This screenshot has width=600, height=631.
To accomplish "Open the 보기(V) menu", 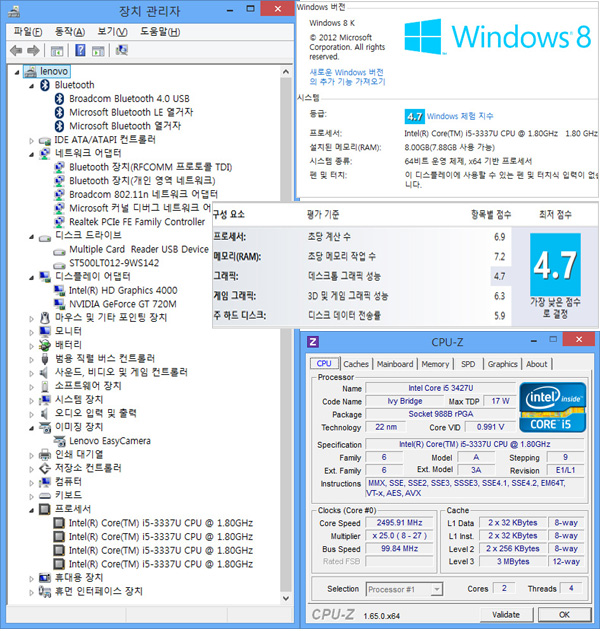I will point(112,31).
